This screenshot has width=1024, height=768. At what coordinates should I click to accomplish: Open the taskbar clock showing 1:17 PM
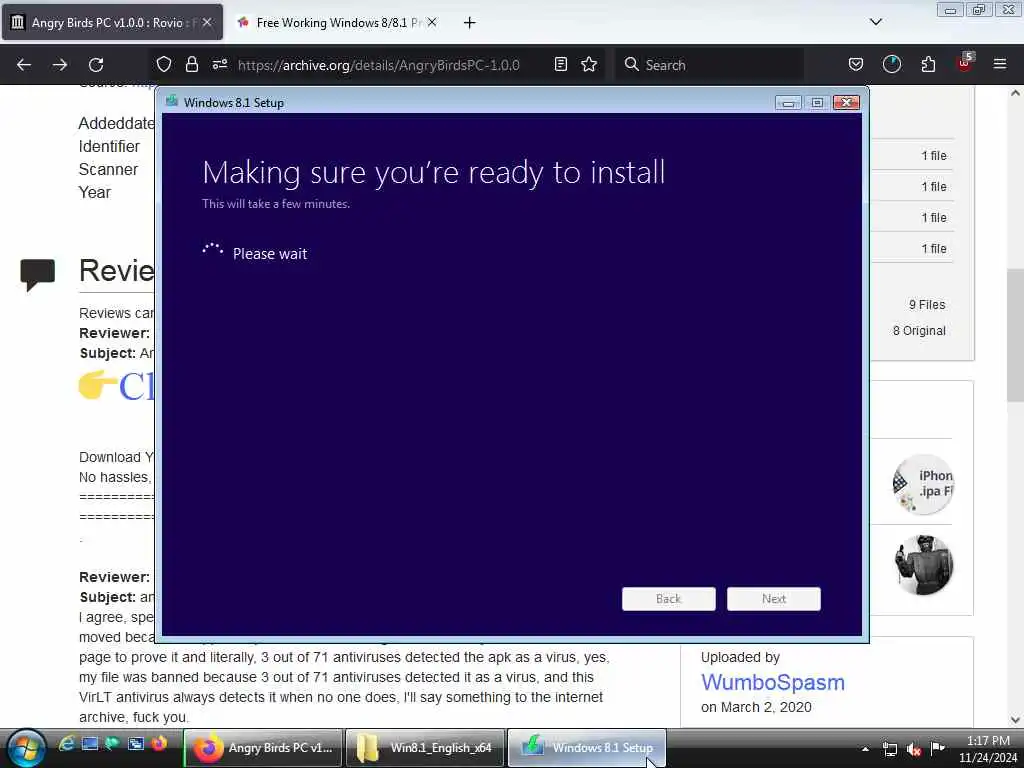point(988,749)
